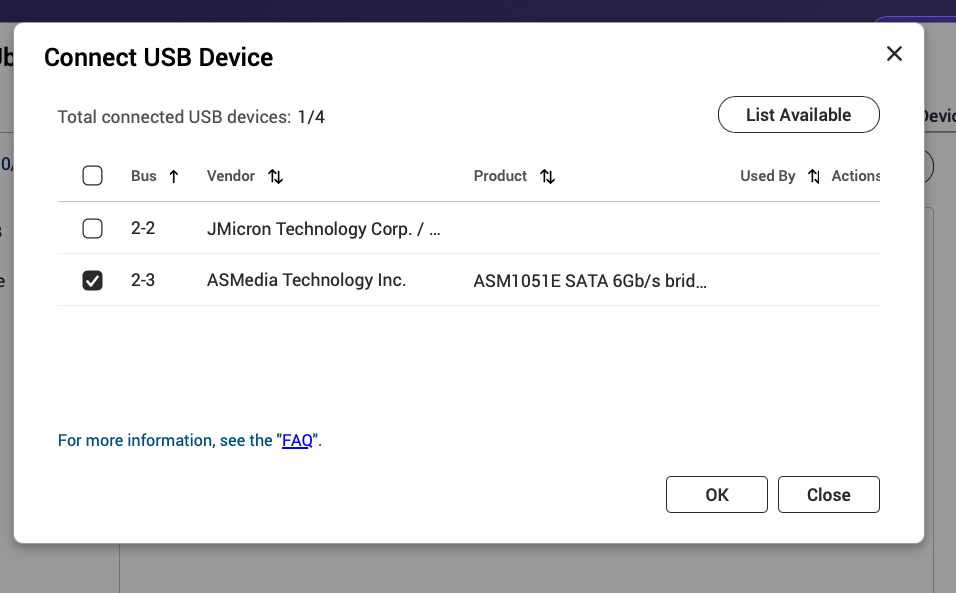
Task: Click the Bus column header label
Action: coord(144,176)
